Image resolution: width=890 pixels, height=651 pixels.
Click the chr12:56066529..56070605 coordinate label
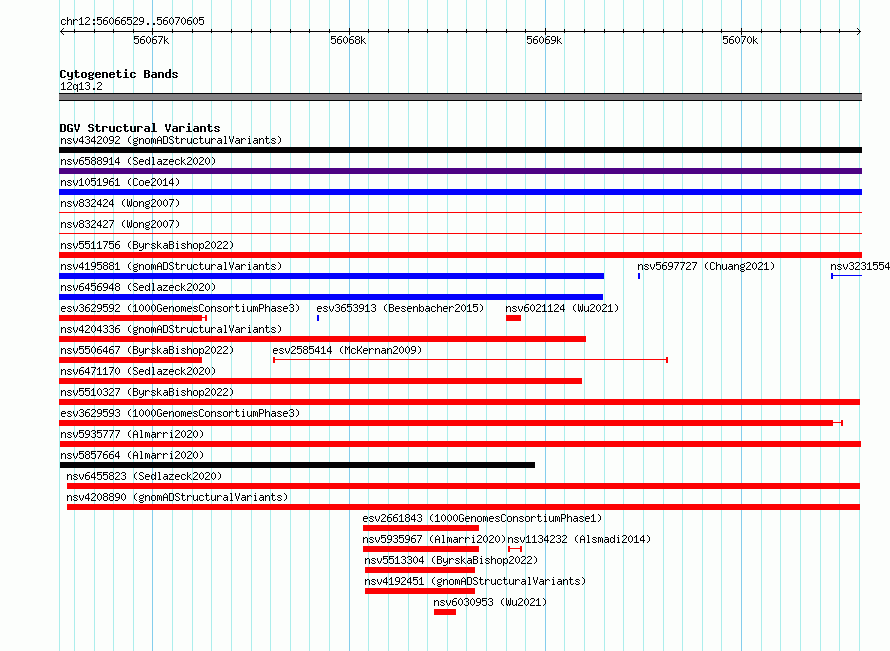coord(132,21)
